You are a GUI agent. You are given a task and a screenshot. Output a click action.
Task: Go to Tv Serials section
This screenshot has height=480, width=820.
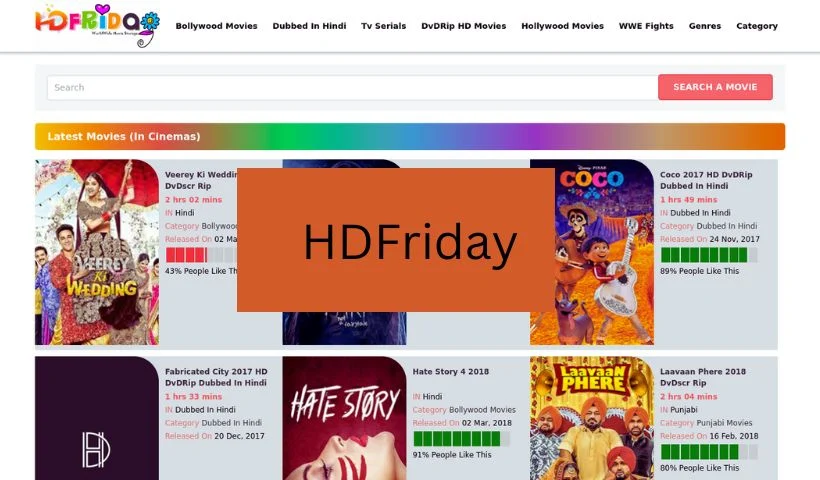(383, 26)
